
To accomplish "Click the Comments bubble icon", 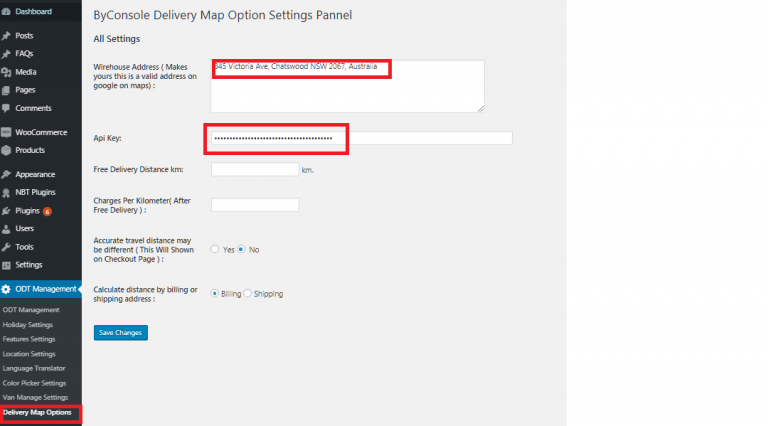I will tap(7, 108).
